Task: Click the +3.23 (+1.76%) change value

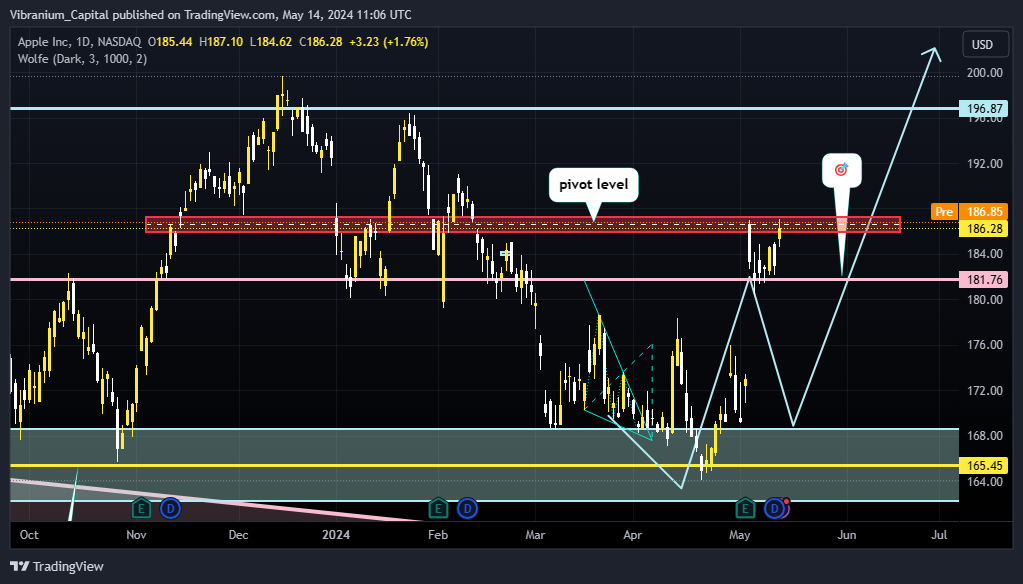Action: [389, 42]
